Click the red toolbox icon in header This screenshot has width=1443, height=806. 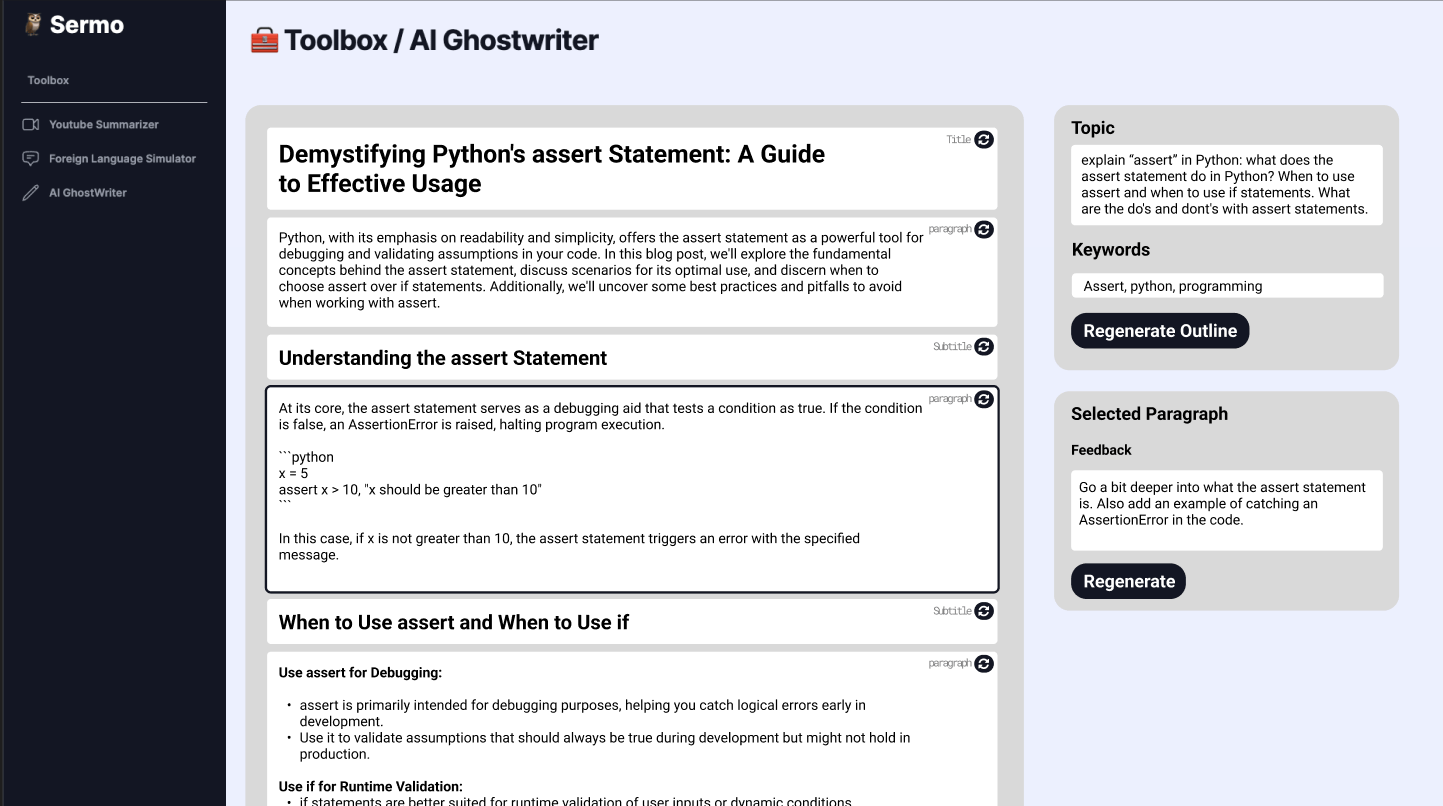(264, 40)
